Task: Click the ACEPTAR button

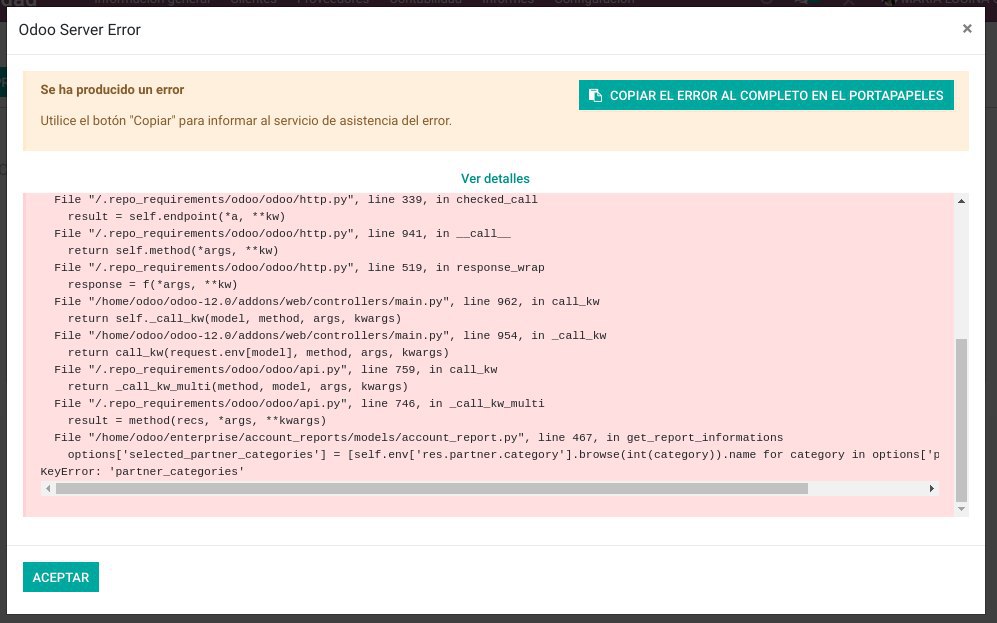Action: (60, 577)
